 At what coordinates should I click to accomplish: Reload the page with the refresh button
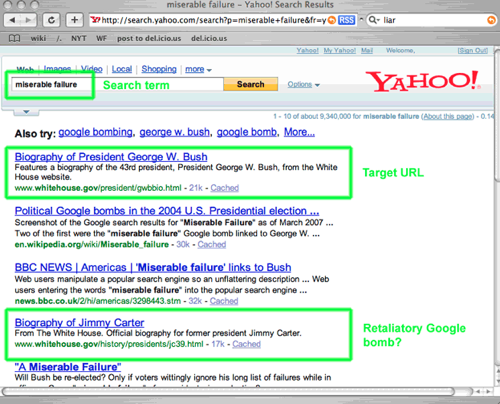(x=51, y=20)
